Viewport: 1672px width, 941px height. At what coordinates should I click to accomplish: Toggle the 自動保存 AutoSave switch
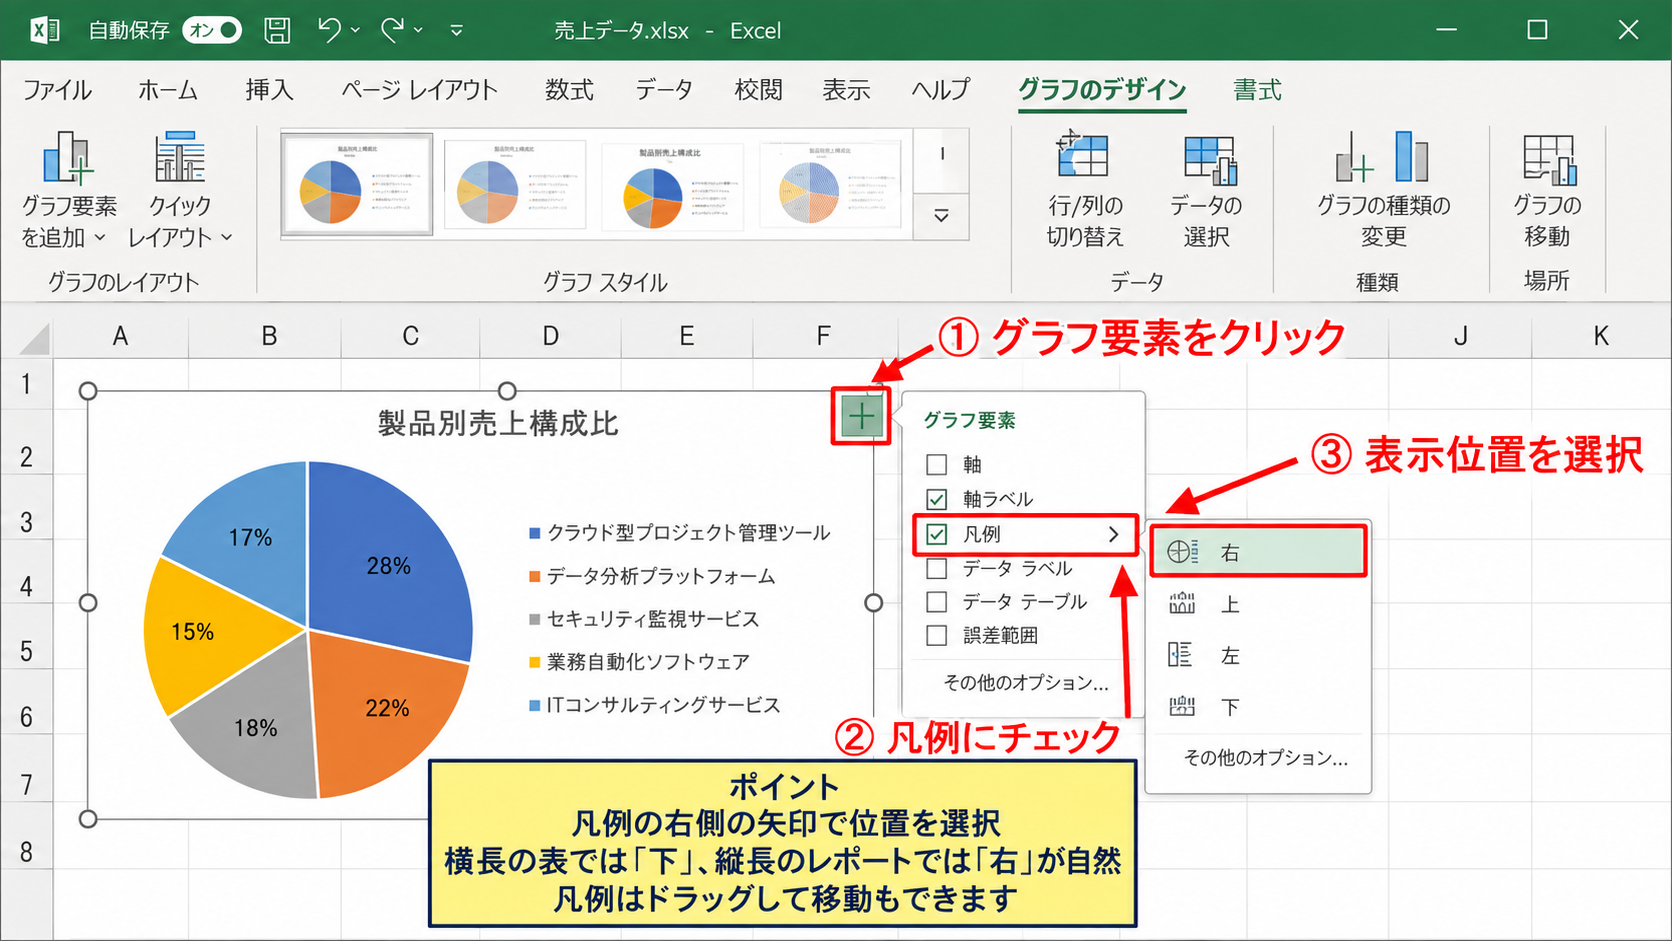coord(212,31)
